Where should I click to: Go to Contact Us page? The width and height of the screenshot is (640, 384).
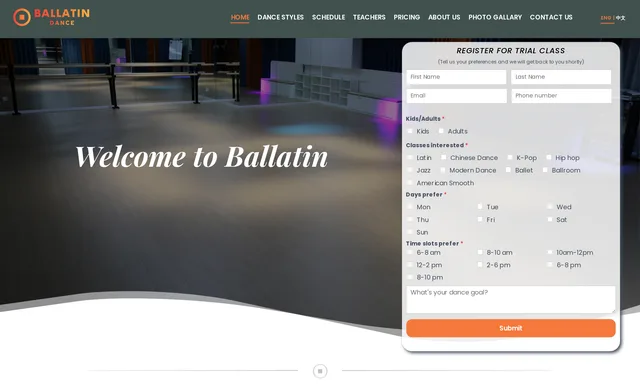click(x=551, y=17)
